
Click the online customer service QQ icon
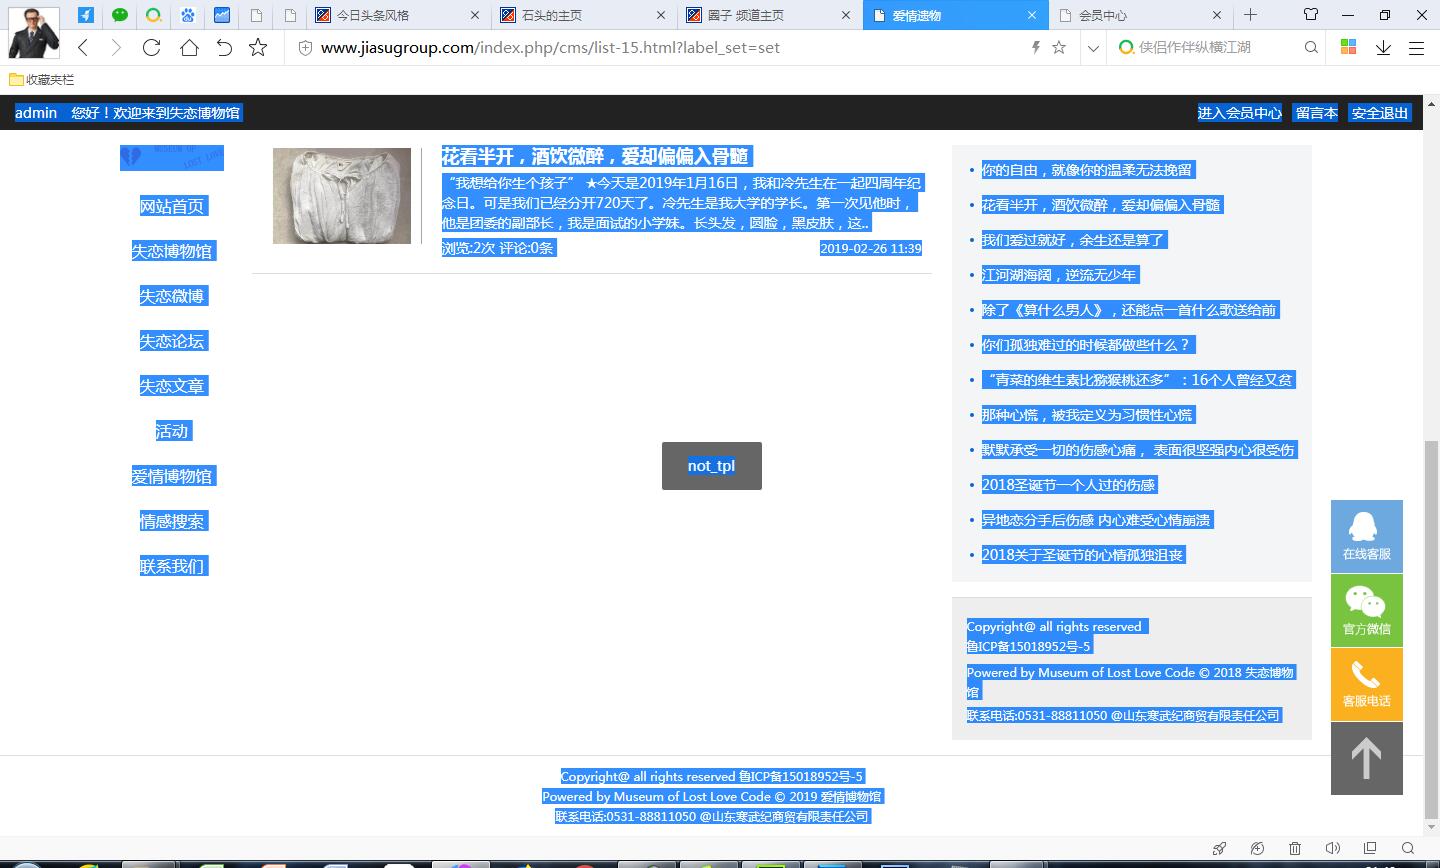point(1366,536)
